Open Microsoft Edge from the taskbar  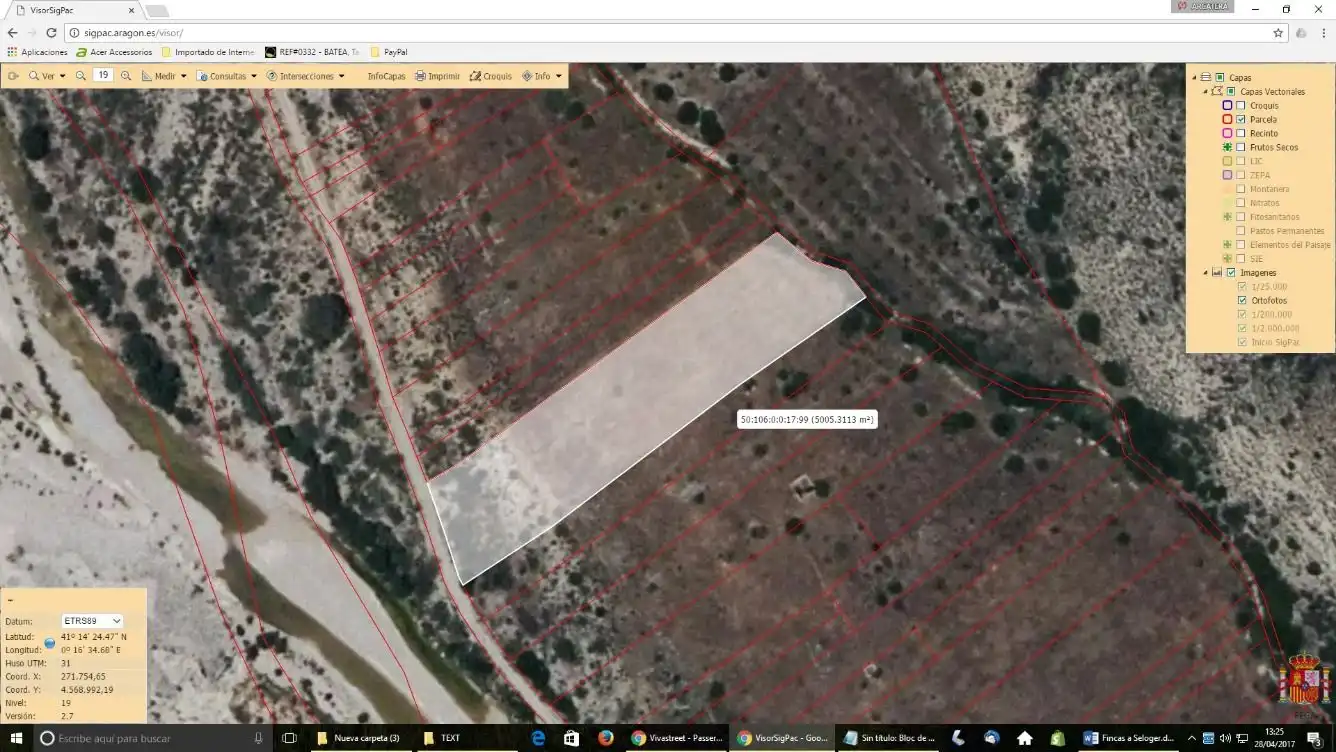click(x=538, y=738)
